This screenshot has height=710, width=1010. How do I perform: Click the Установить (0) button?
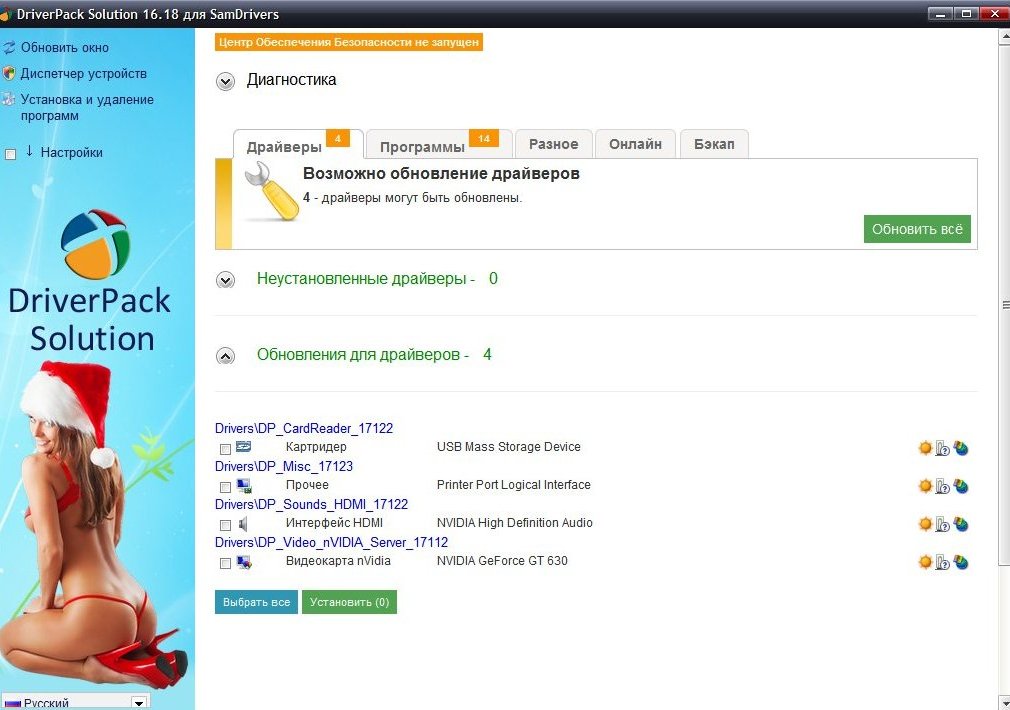point(349,602)
